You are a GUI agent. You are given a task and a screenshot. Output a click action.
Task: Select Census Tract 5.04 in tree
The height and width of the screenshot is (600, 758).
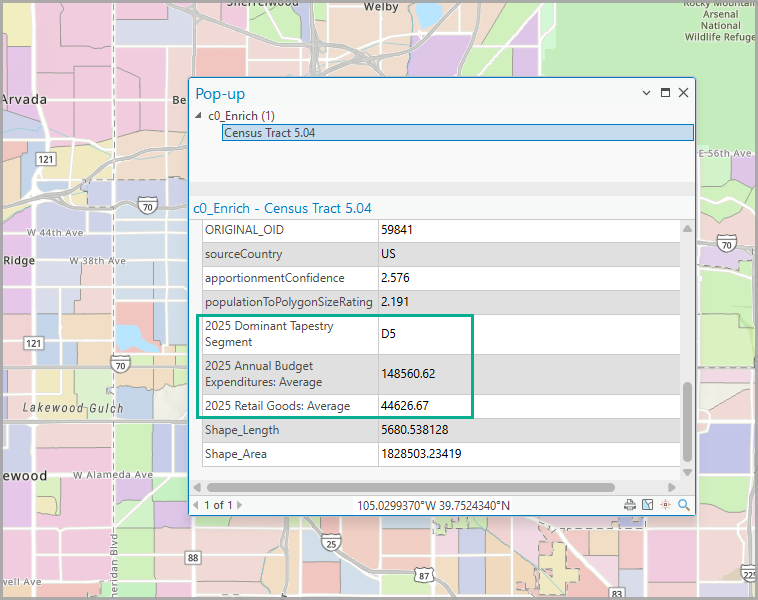(270, 133)
